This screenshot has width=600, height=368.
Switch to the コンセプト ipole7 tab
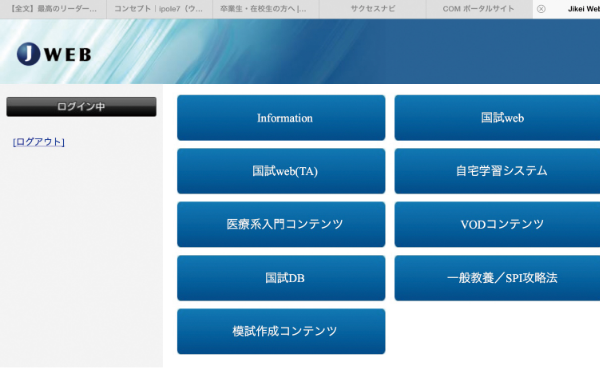(x=159, y=9)
